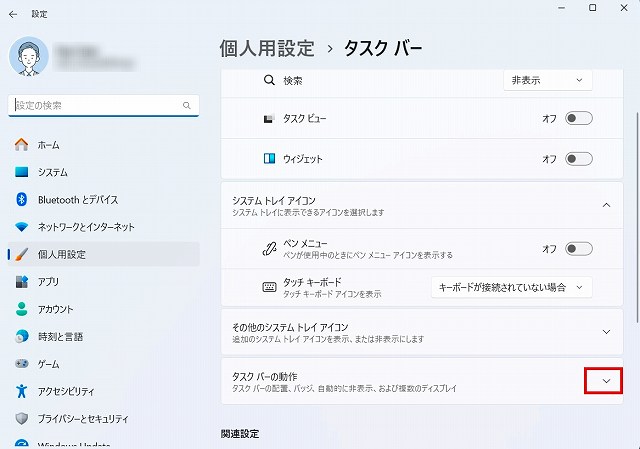
Task: Click the search magnifier icon in settings search
Action: [186, 105]
